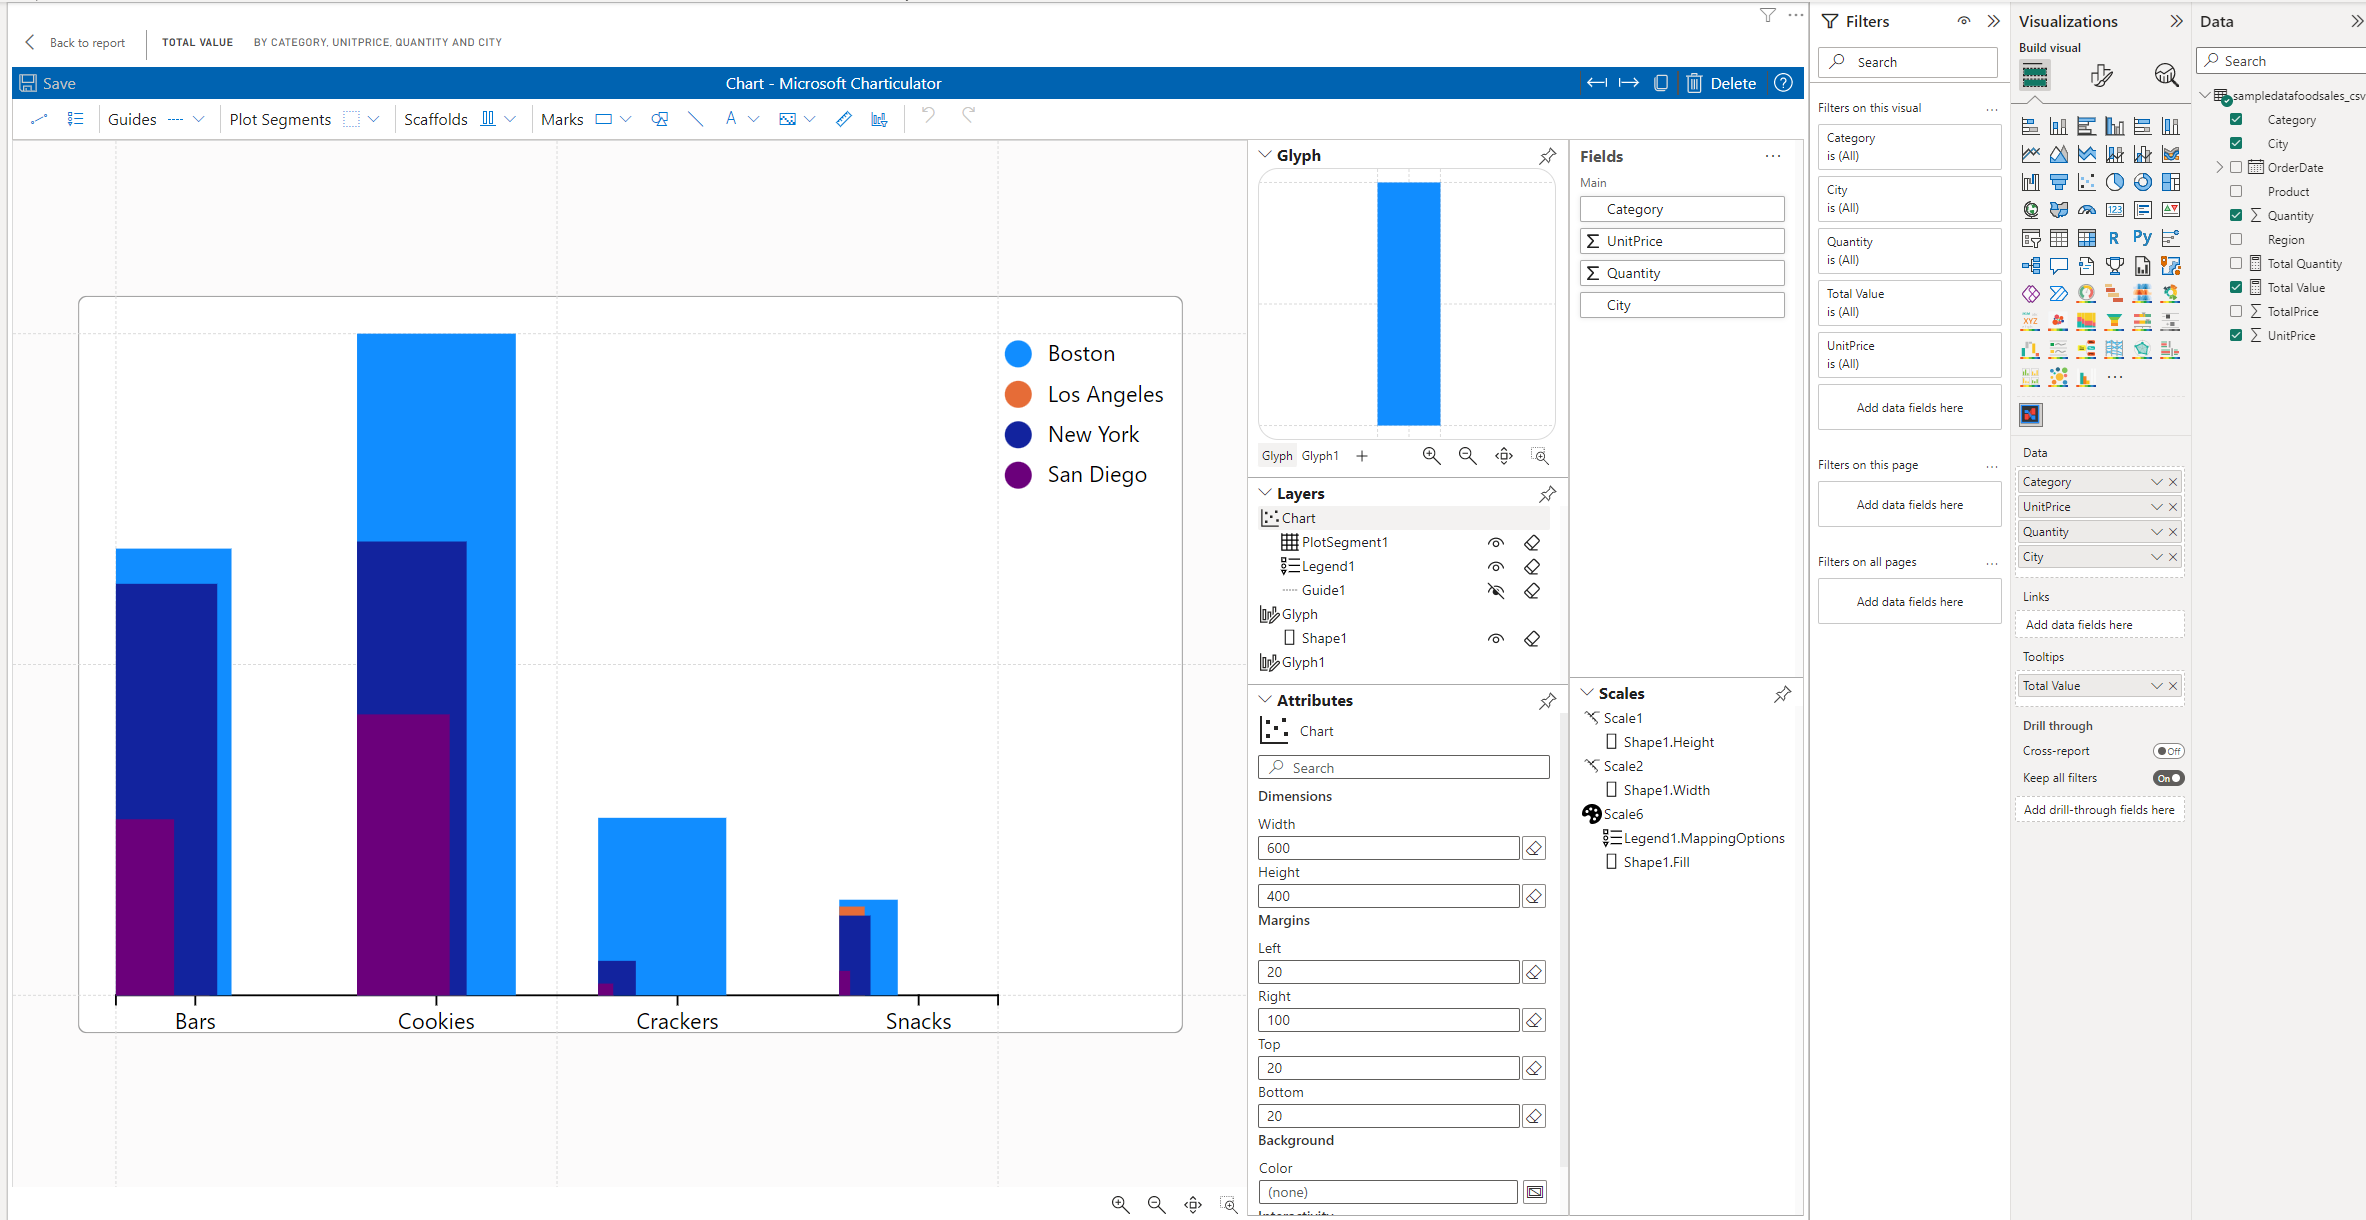The height and width of the screenshot is (1220, 2366).
Task: Expand the OrderDate field hierarchy
Action: point(2220,167)
